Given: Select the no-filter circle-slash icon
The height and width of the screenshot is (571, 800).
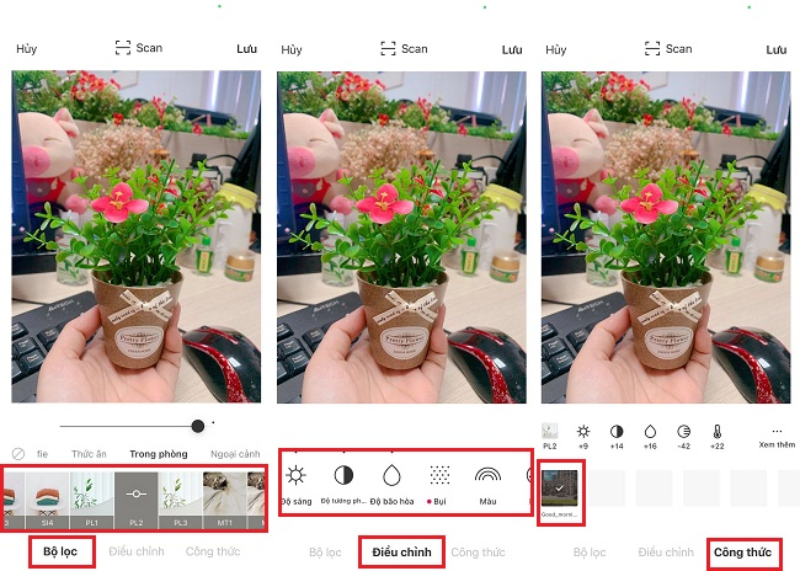Looking at the screenshot, I should coord(18,454).
